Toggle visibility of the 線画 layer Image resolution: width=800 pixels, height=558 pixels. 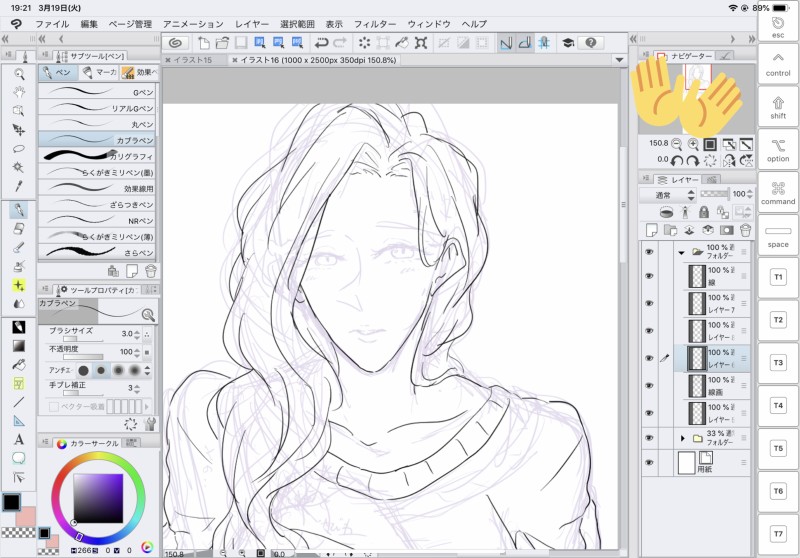[649, 386]
